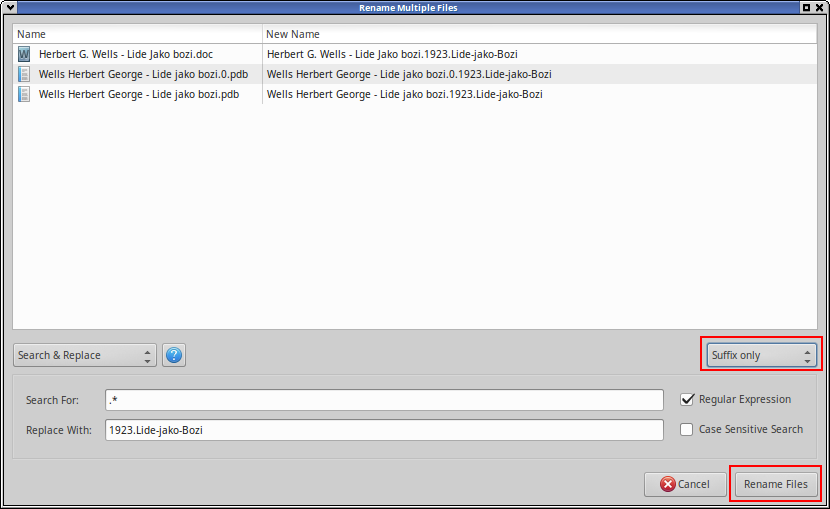Click into the Search For text field
The image size is (830, 509).
(x=384, y=400)
